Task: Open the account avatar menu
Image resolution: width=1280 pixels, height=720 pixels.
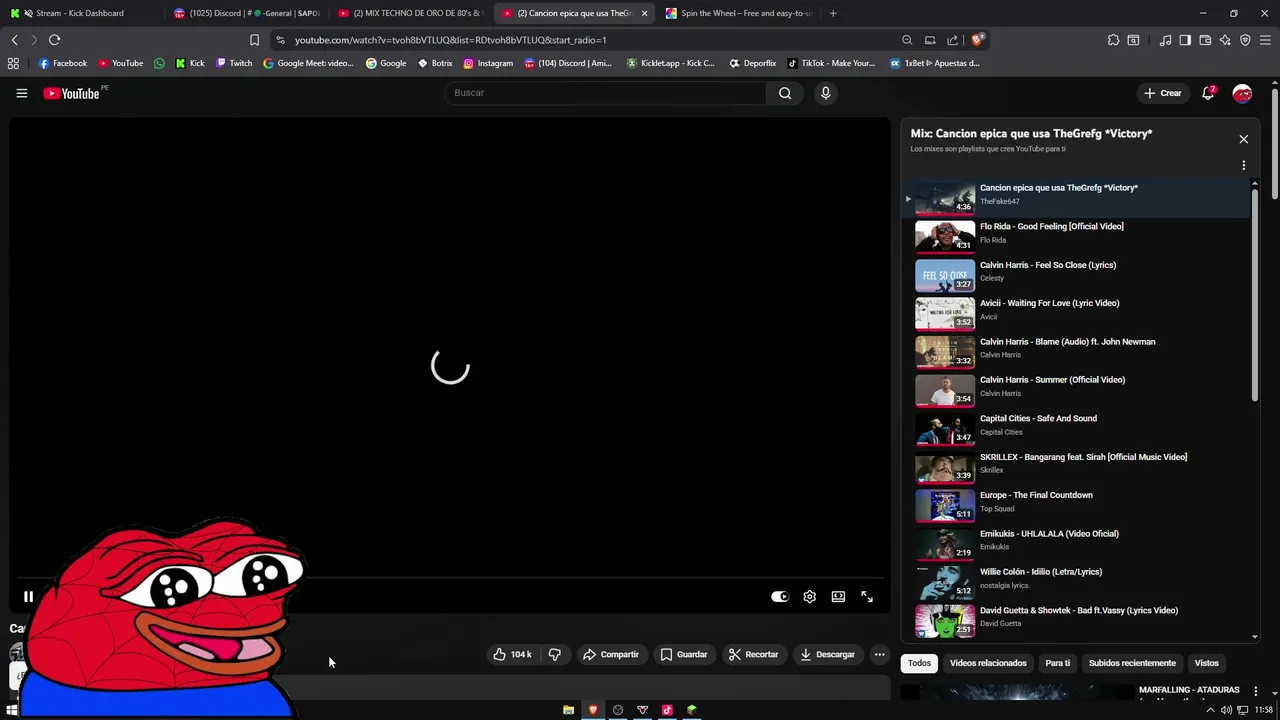Action: [1242, 93]
